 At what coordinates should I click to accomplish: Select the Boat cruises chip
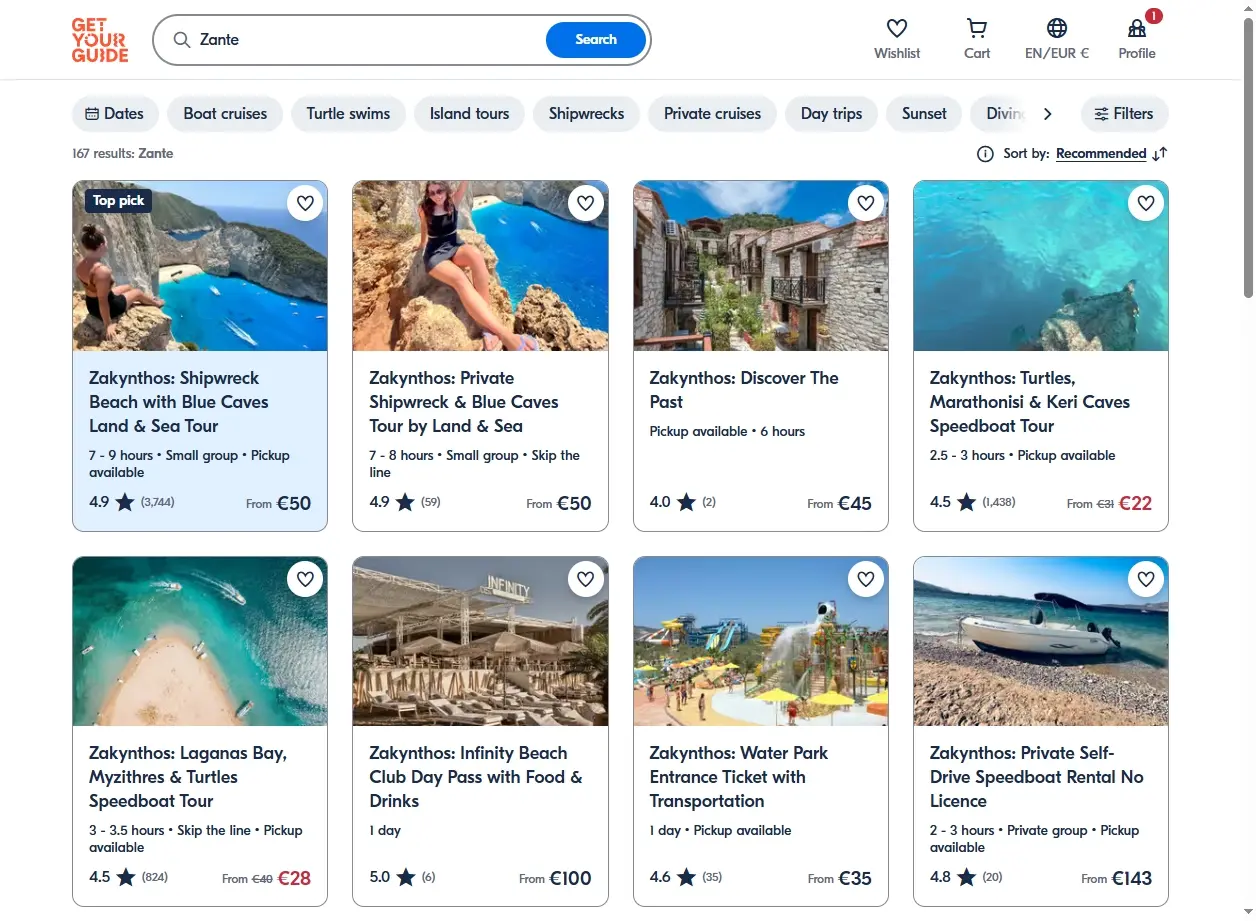point(225,114)
